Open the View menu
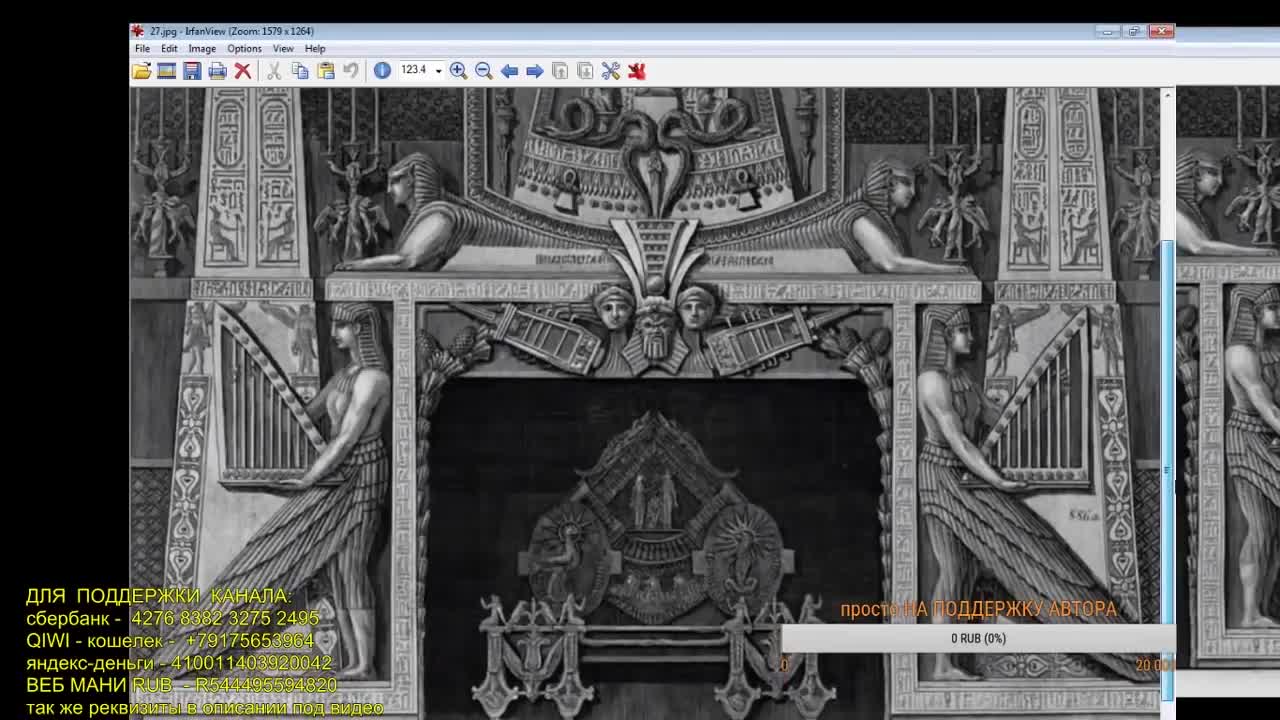Image resolution: width=1280 pixels, height=720 pixels. (283, 48)
